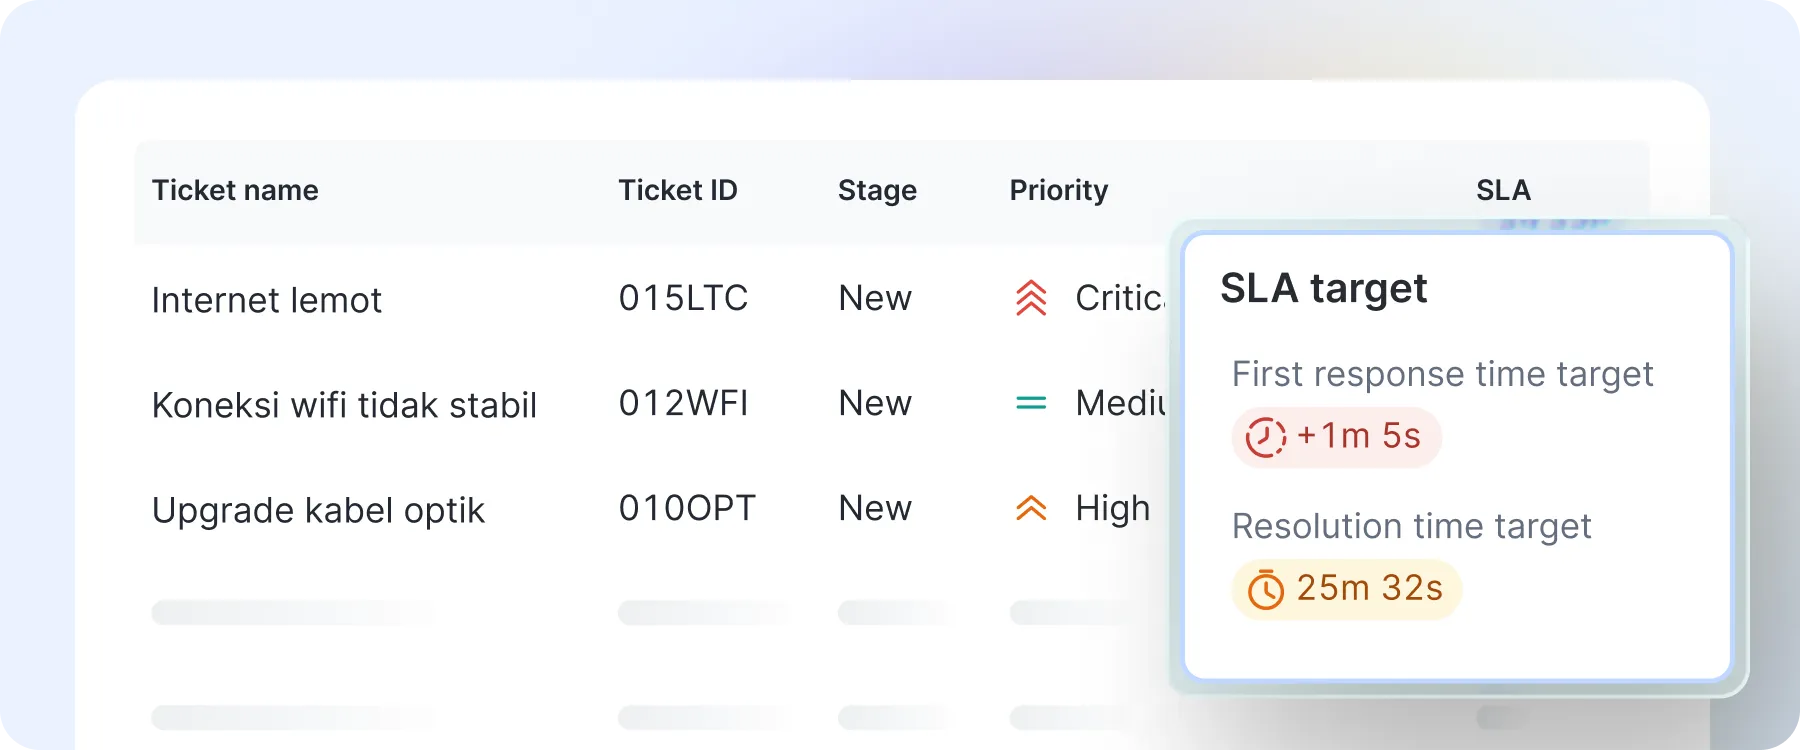Sort by Ticket name column header
1800x750 pixels.
coord(235,190)
